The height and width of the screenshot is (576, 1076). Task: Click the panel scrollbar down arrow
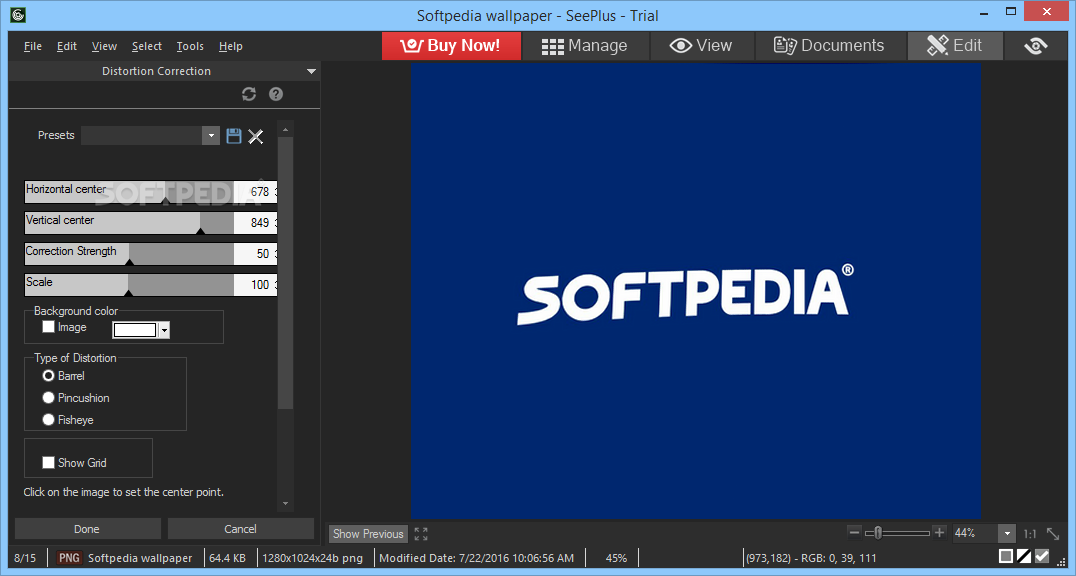[x=285, y=503]
